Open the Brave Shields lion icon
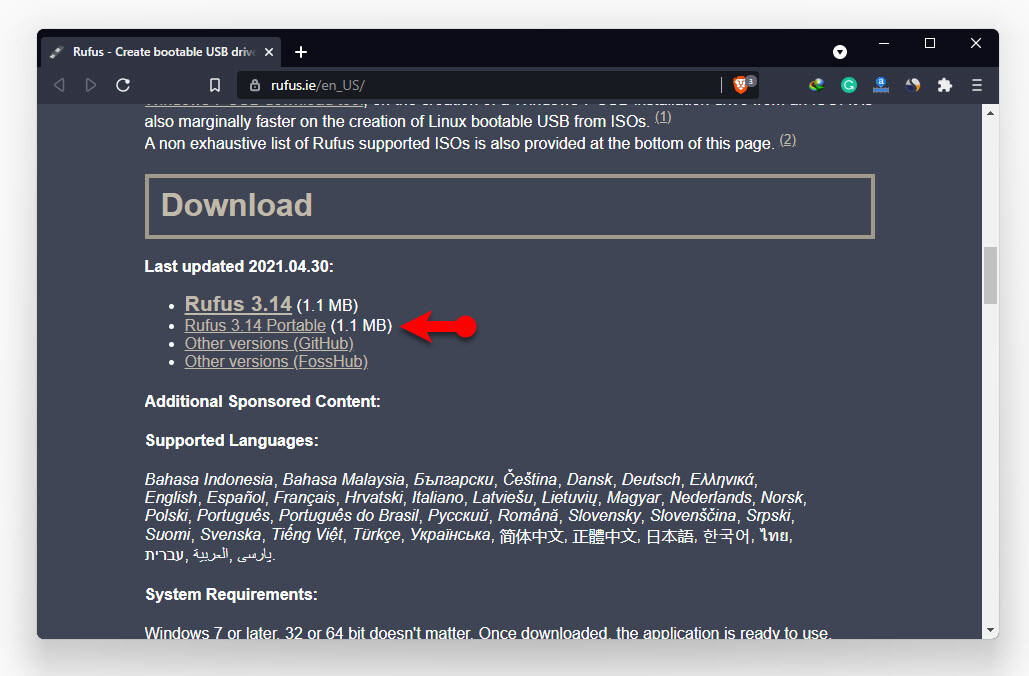This screenshot has height=676, width=1029. (740, 85)
